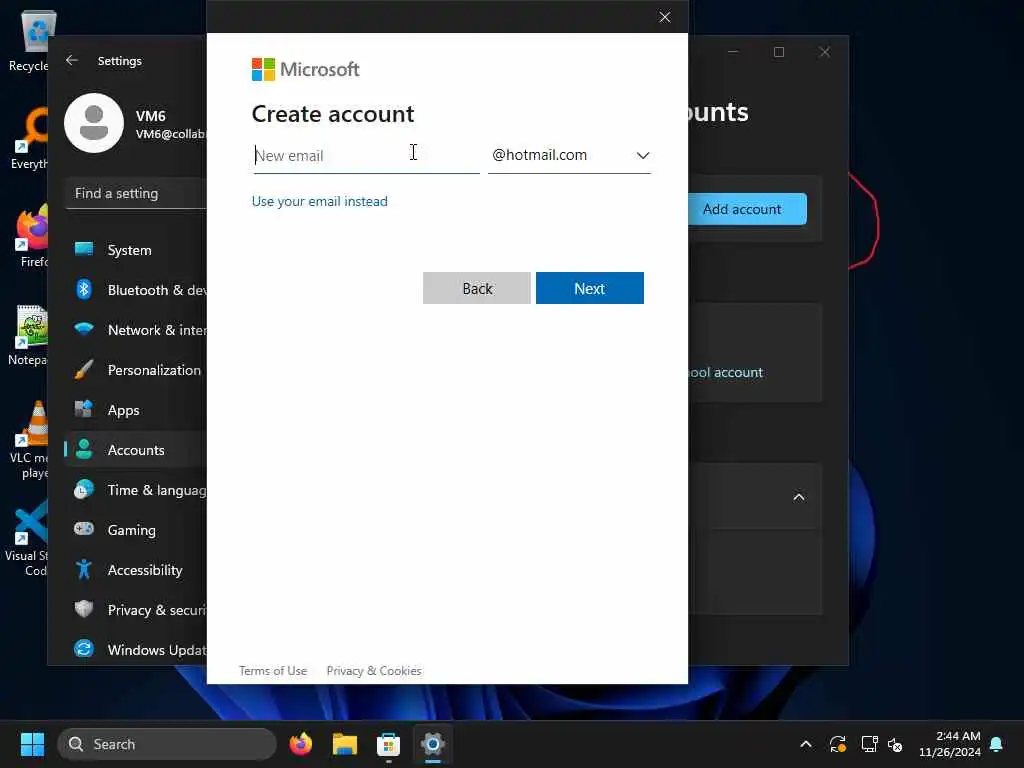This screenshot has height=768, width=1024.
Task: Select the Firefox desktop shortcut
Action: click(x=29, y=236)
